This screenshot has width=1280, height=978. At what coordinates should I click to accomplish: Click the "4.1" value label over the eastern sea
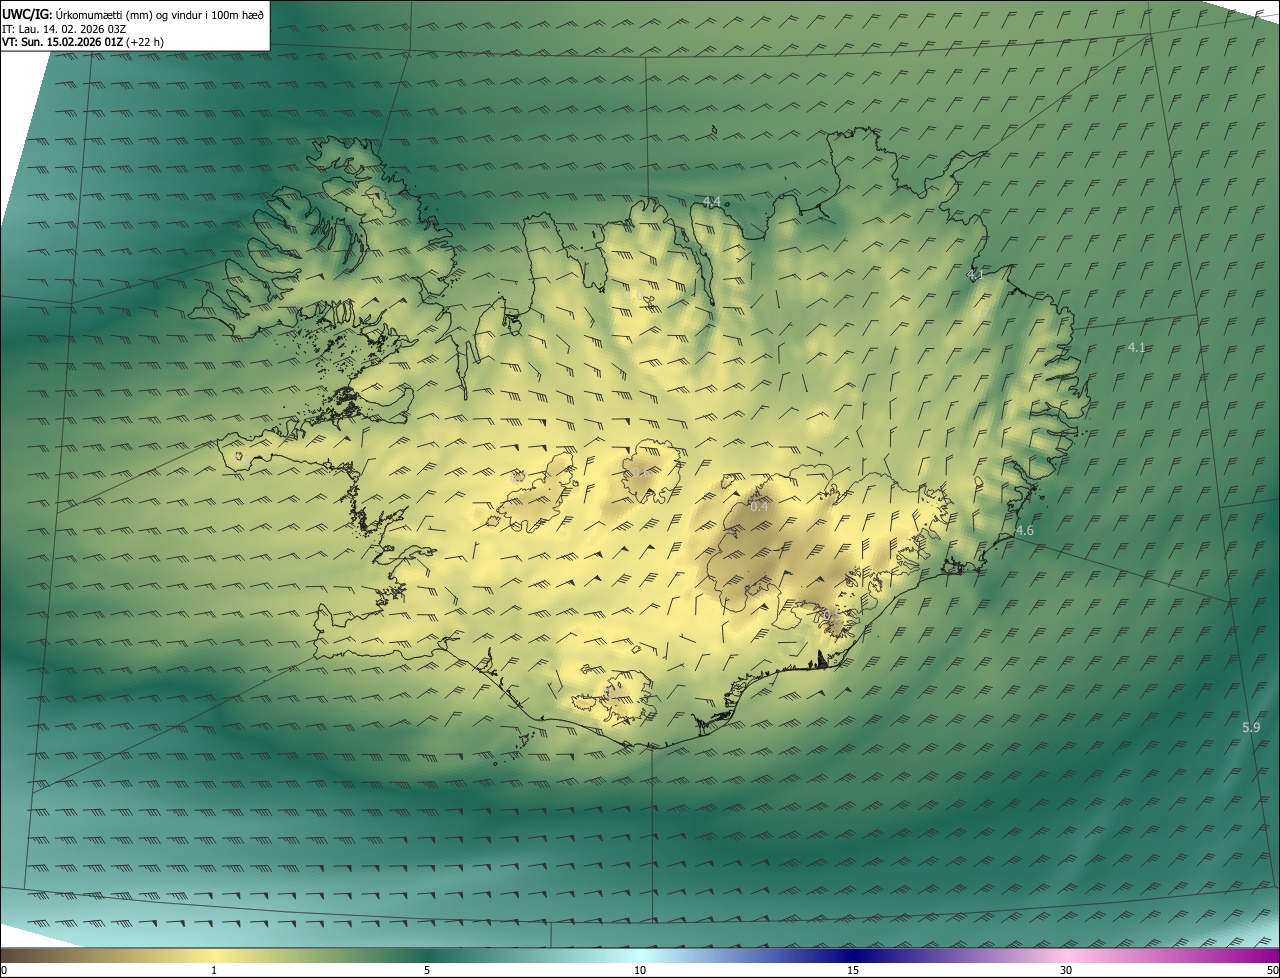[x=1136, y=347]
